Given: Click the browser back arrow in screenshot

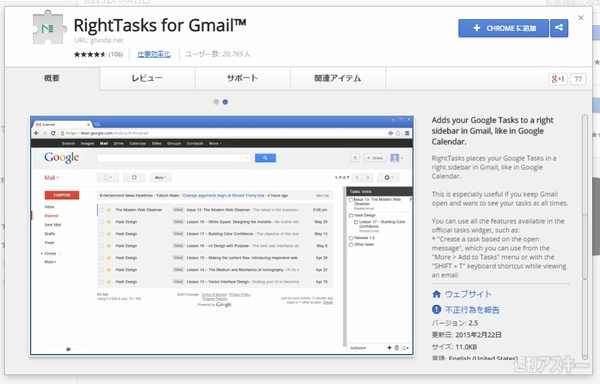Looking at the screenshot, I should [36, 133].
